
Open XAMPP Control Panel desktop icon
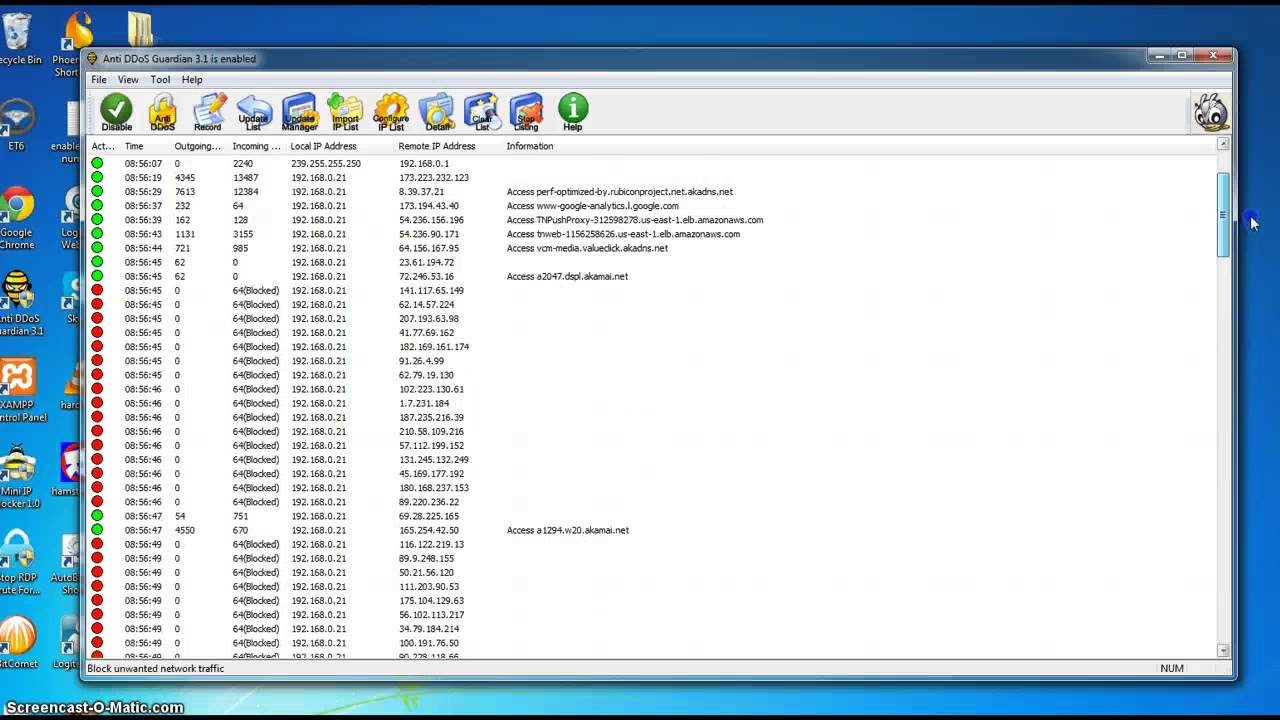click(20, 390)
